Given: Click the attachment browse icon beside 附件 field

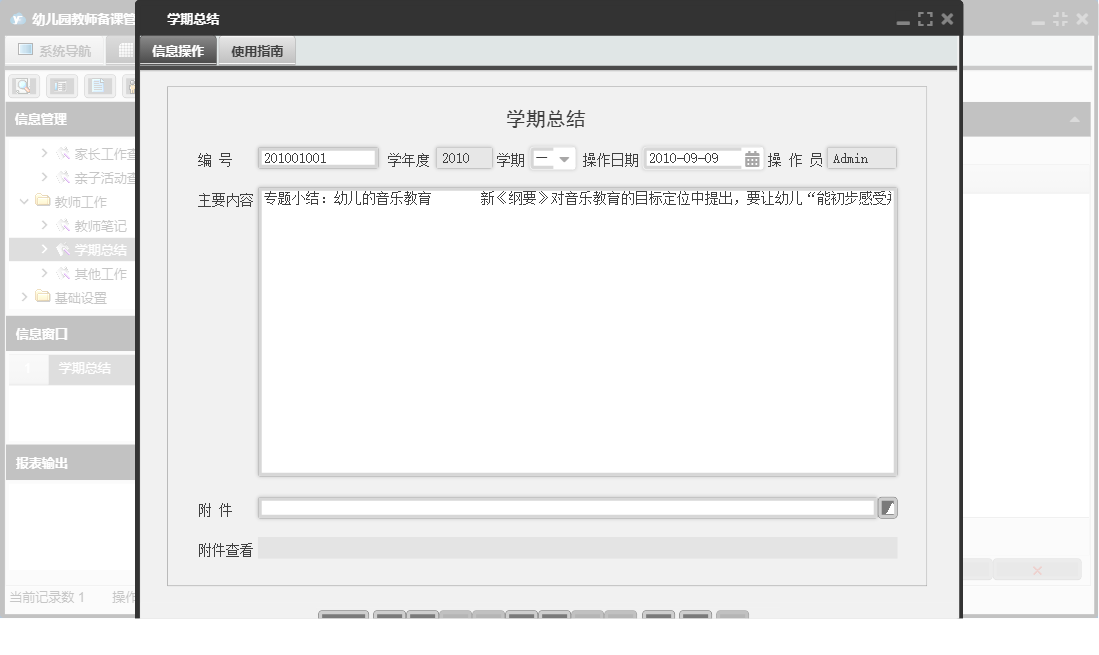Looking at the screenshot, I should pos(889,507).
